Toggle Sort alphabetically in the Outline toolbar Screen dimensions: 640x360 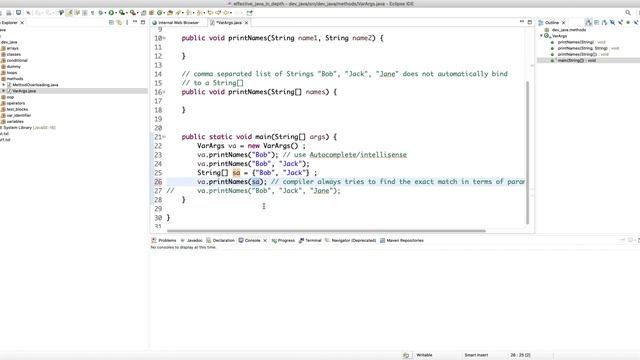point(604,22)
